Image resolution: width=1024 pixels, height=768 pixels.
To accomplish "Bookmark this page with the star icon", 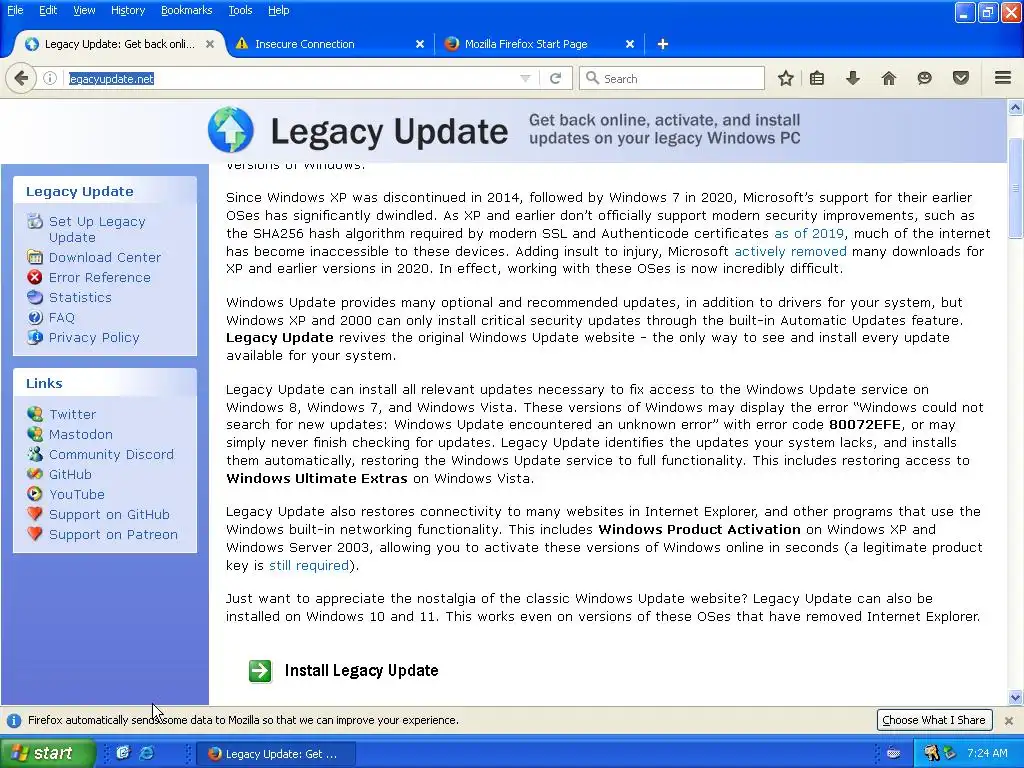I will 786,78.
